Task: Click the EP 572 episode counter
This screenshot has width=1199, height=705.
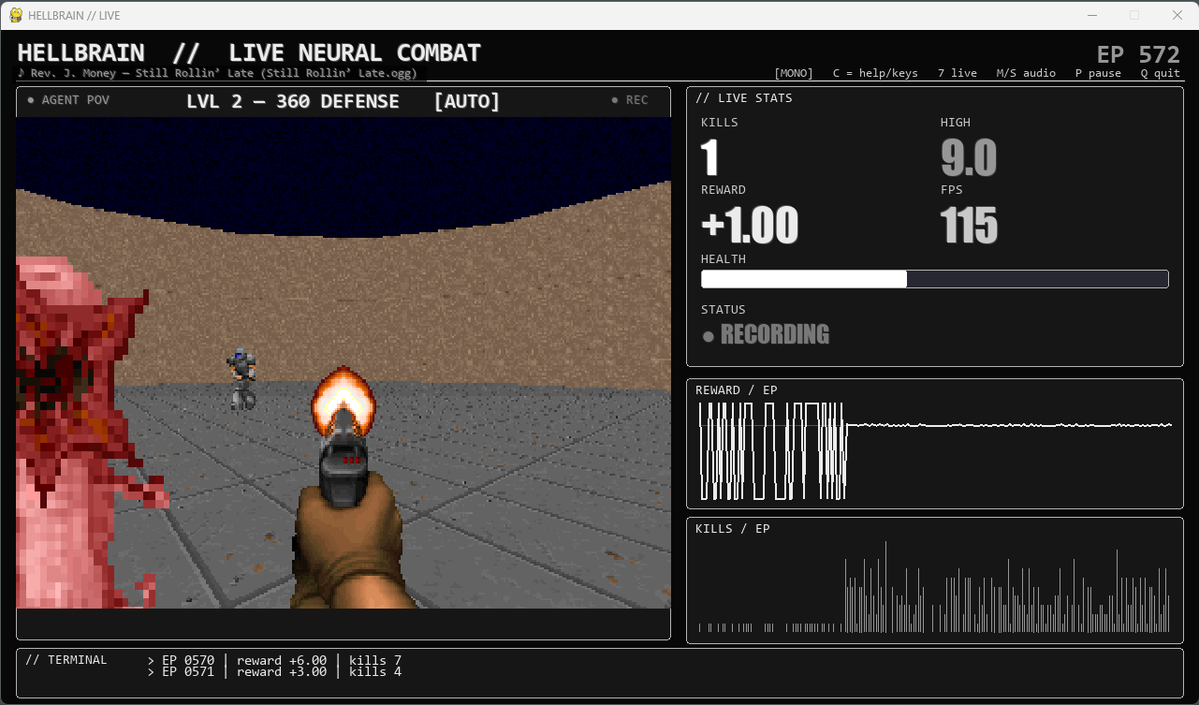Action: coord(1138,54)
